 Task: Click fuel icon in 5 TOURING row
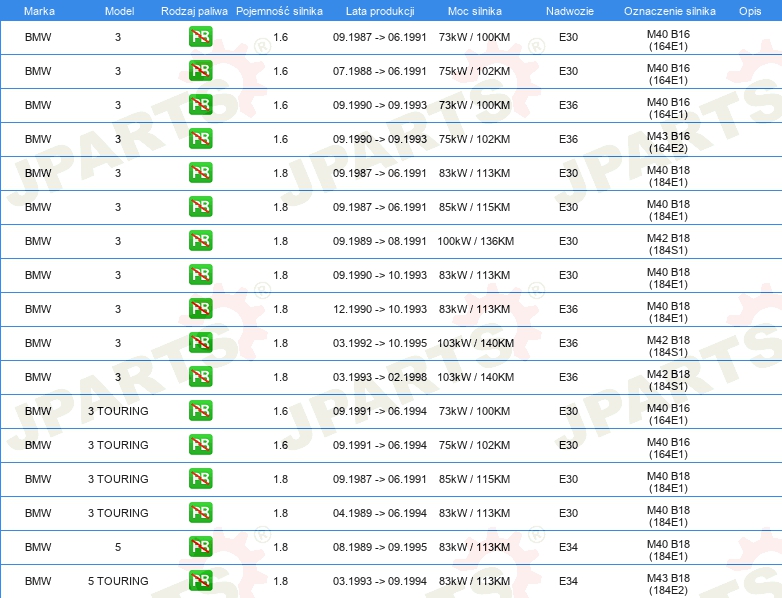(200, 581)
